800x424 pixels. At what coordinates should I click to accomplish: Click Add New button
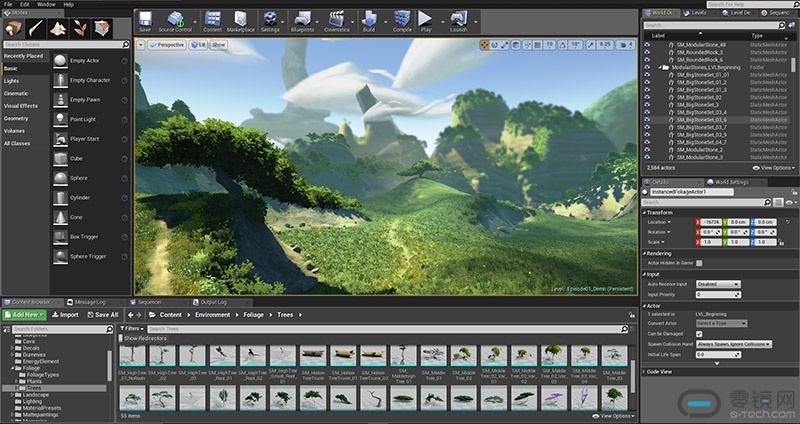tap(24, 315)
